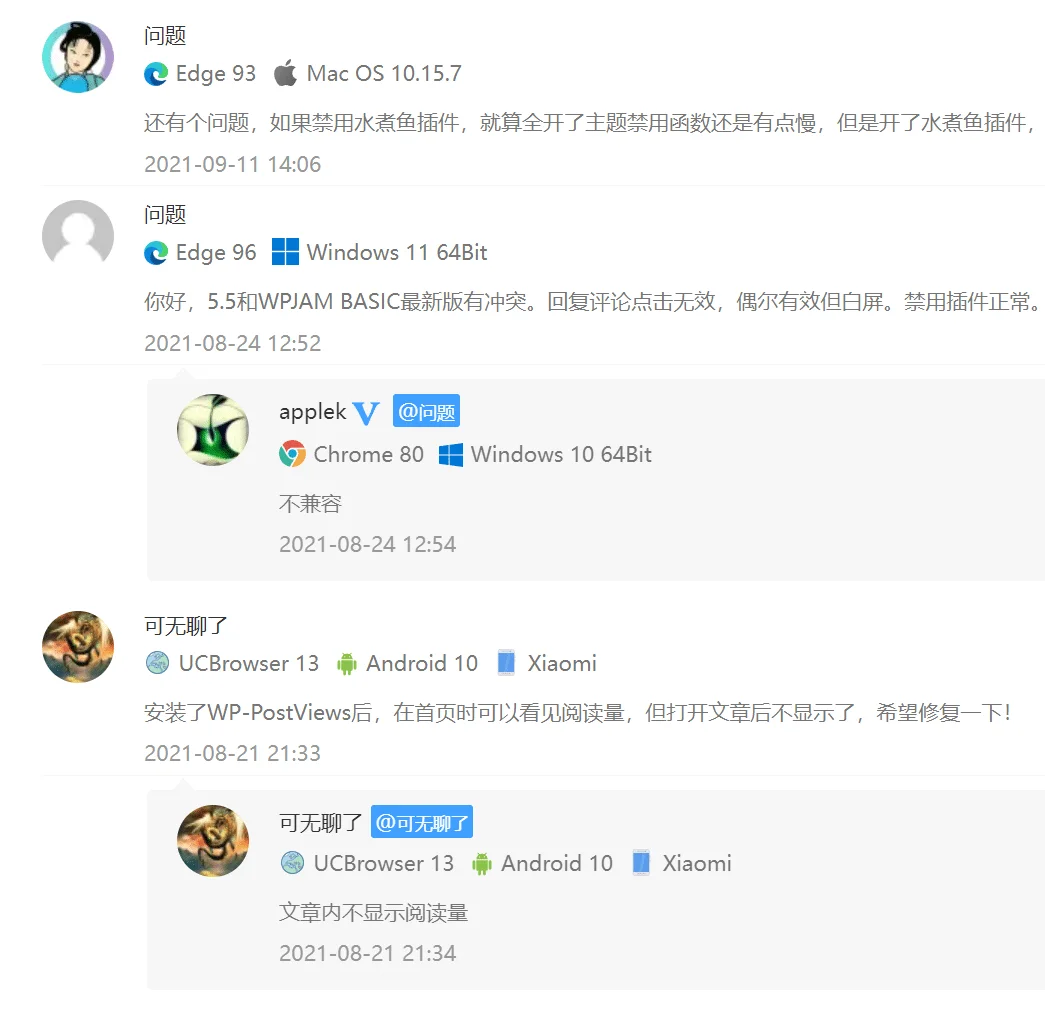Click 可无聊了 dragon avatar in main comment
The image size is (1045, 1020).
tap(78, 647)
